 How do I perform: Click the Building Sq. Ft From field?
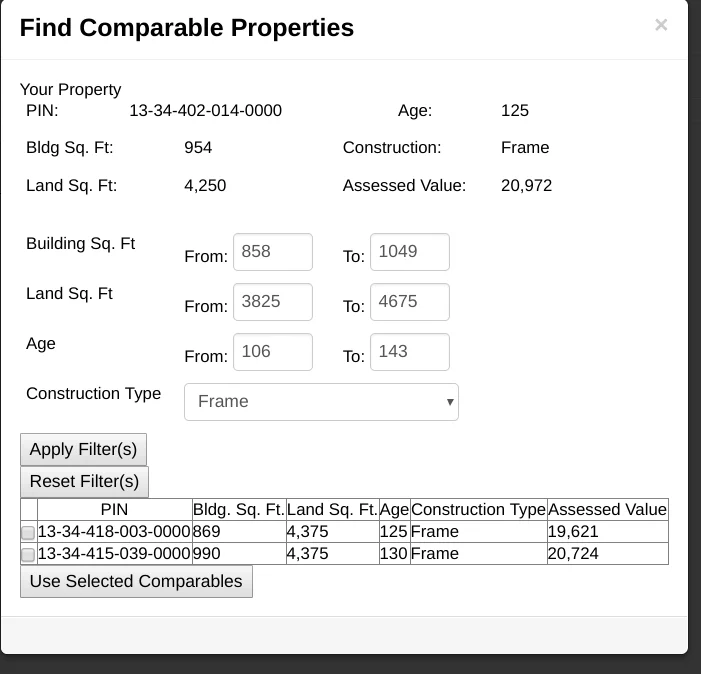pos(272,252)
